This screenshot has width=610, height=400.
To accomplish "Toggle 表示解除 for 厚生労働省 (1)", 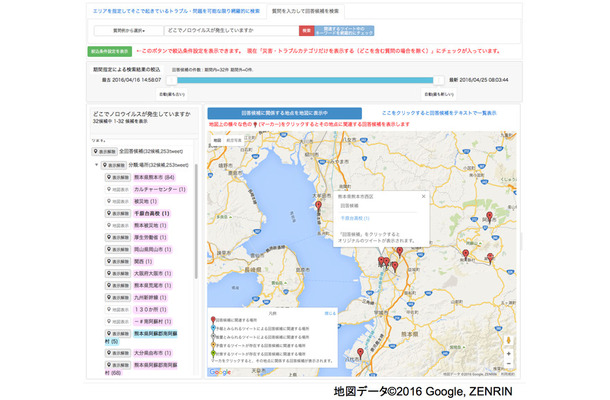I will [118, 237].
